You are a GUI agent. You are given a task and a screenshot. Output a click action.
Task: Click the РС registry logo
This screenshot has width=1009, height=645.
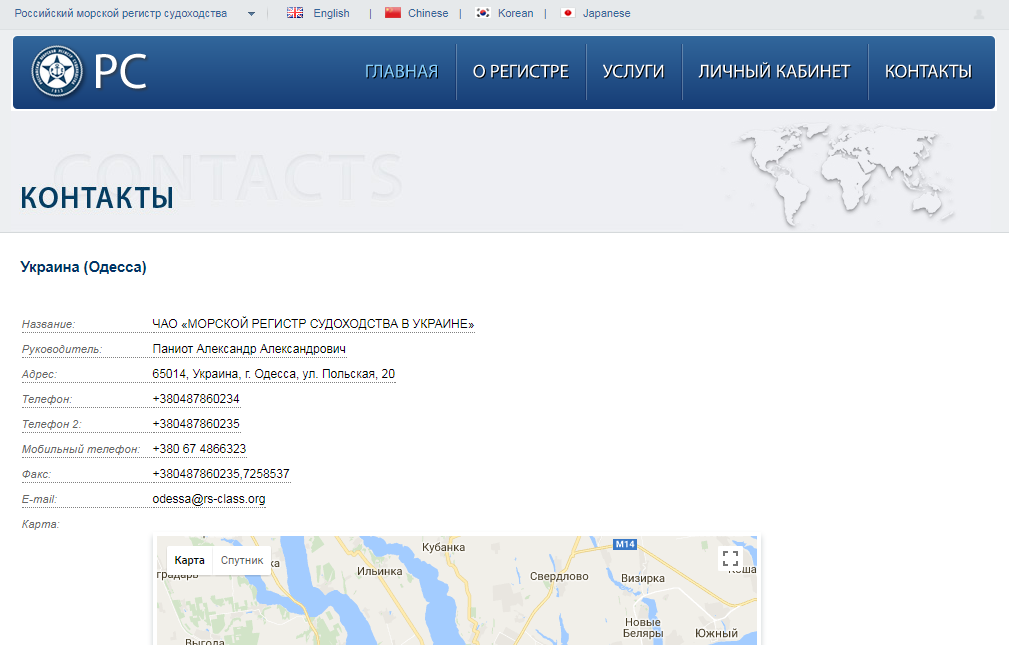[x=88, y=72]
